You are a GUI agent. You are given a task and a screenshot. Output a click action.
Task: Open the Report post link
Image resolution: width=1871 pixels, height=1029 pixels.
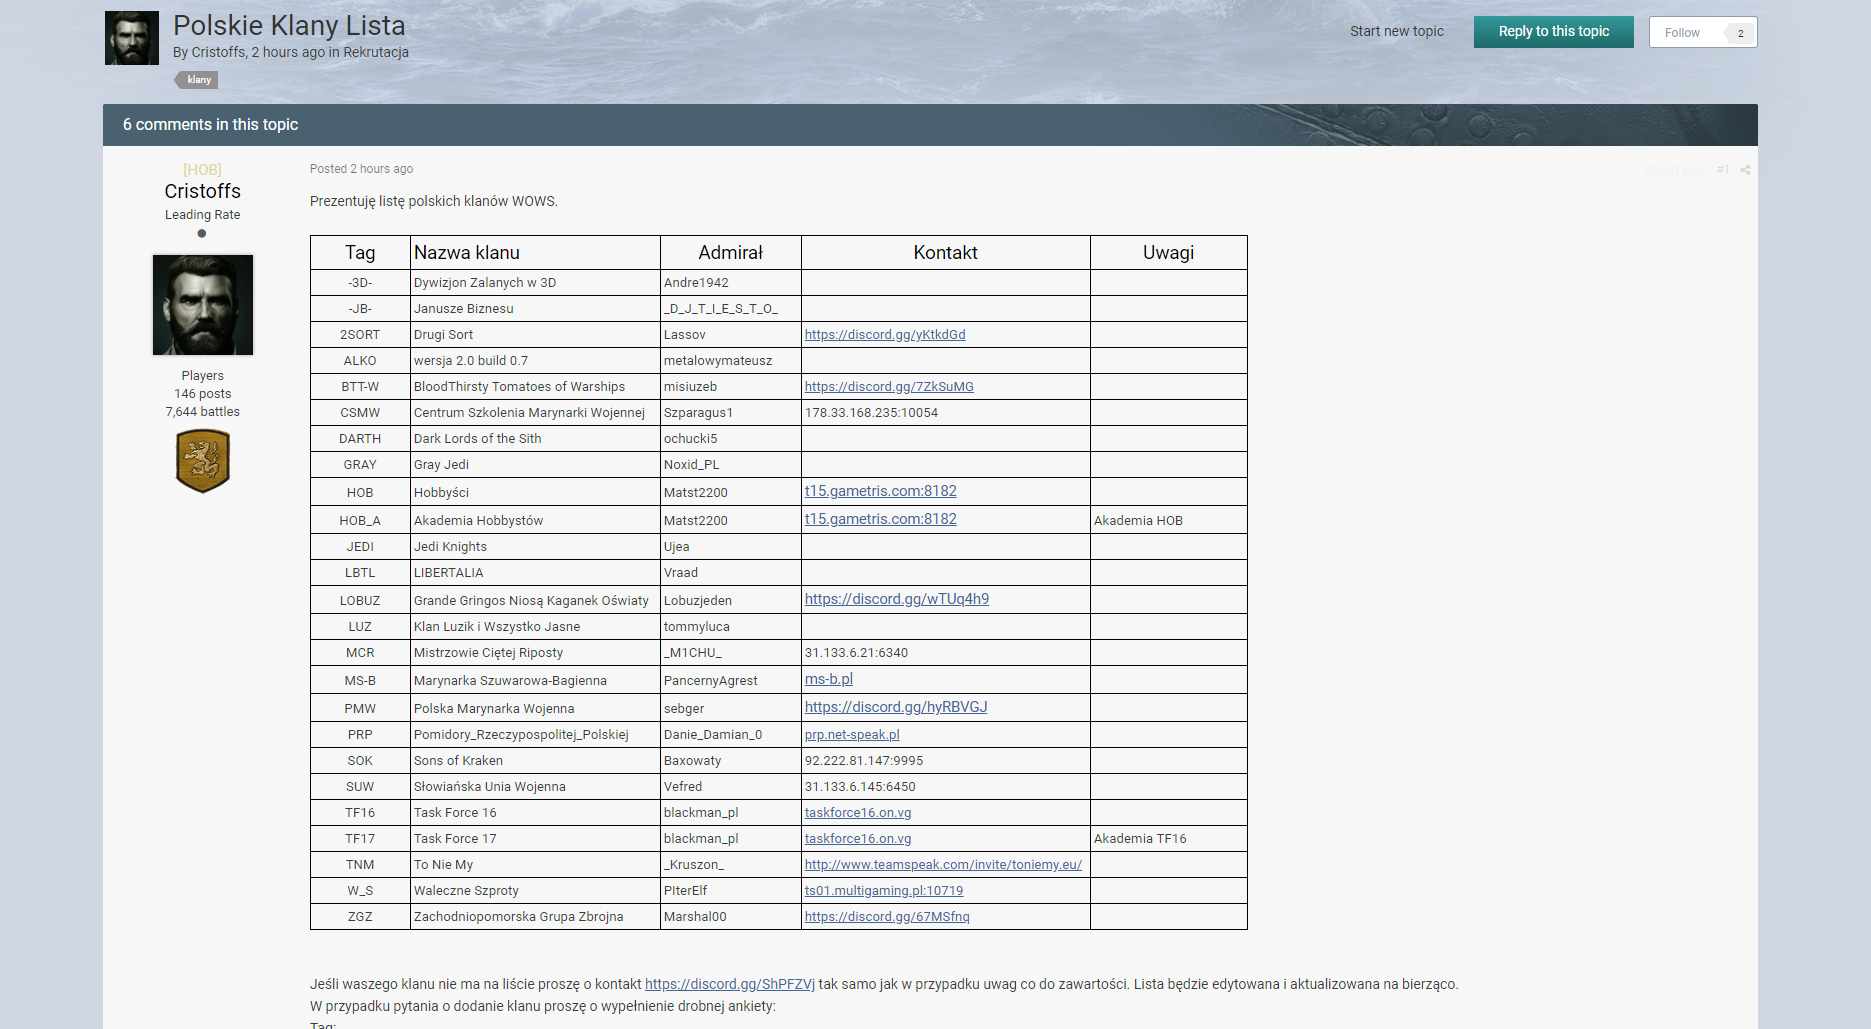click(1675, 170)
